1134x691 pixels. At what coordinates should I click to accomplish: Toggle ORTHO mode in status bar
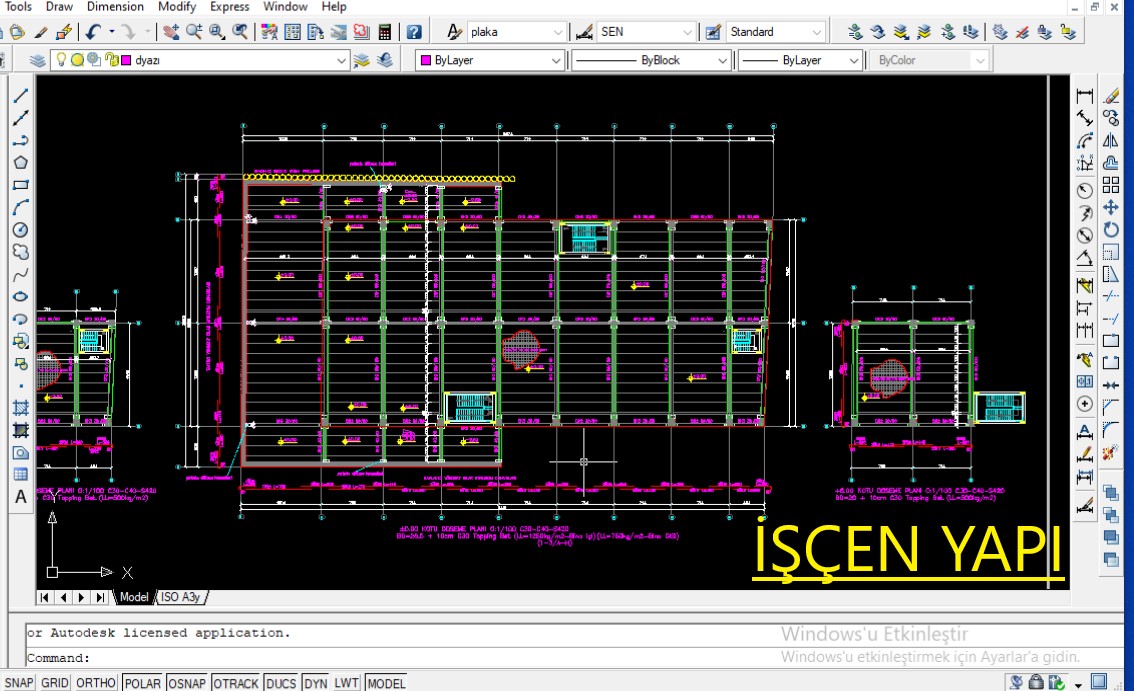96,683
